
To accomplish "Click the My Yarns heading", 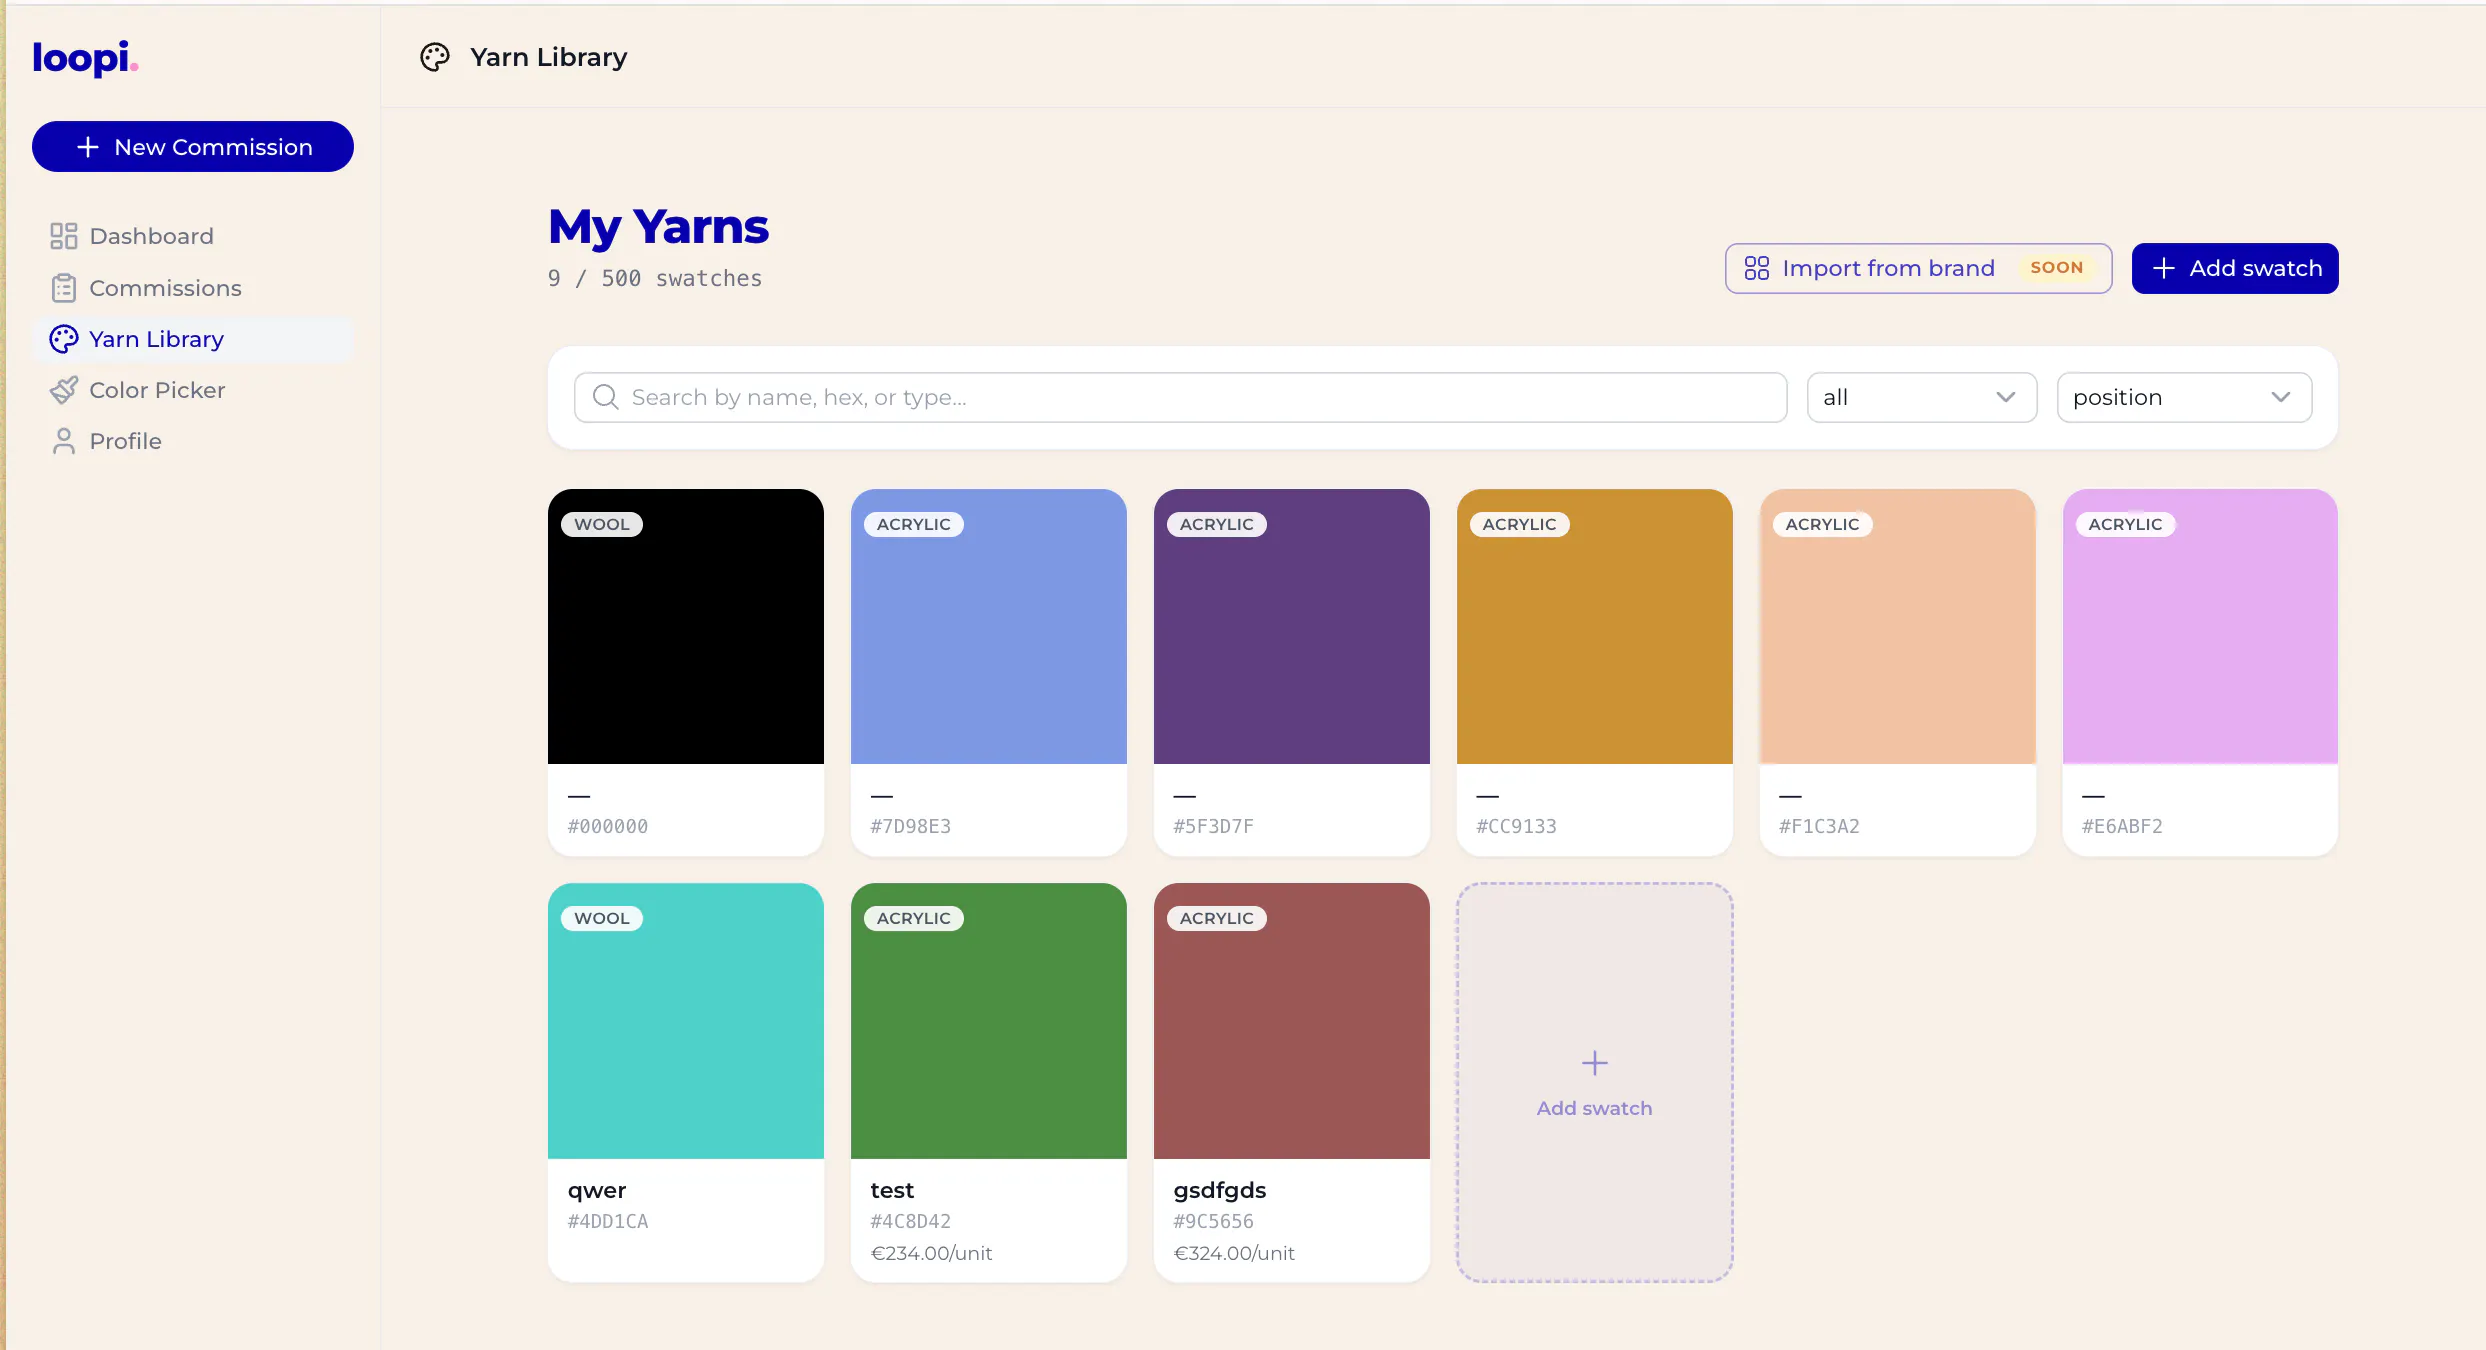I will 659,227.
